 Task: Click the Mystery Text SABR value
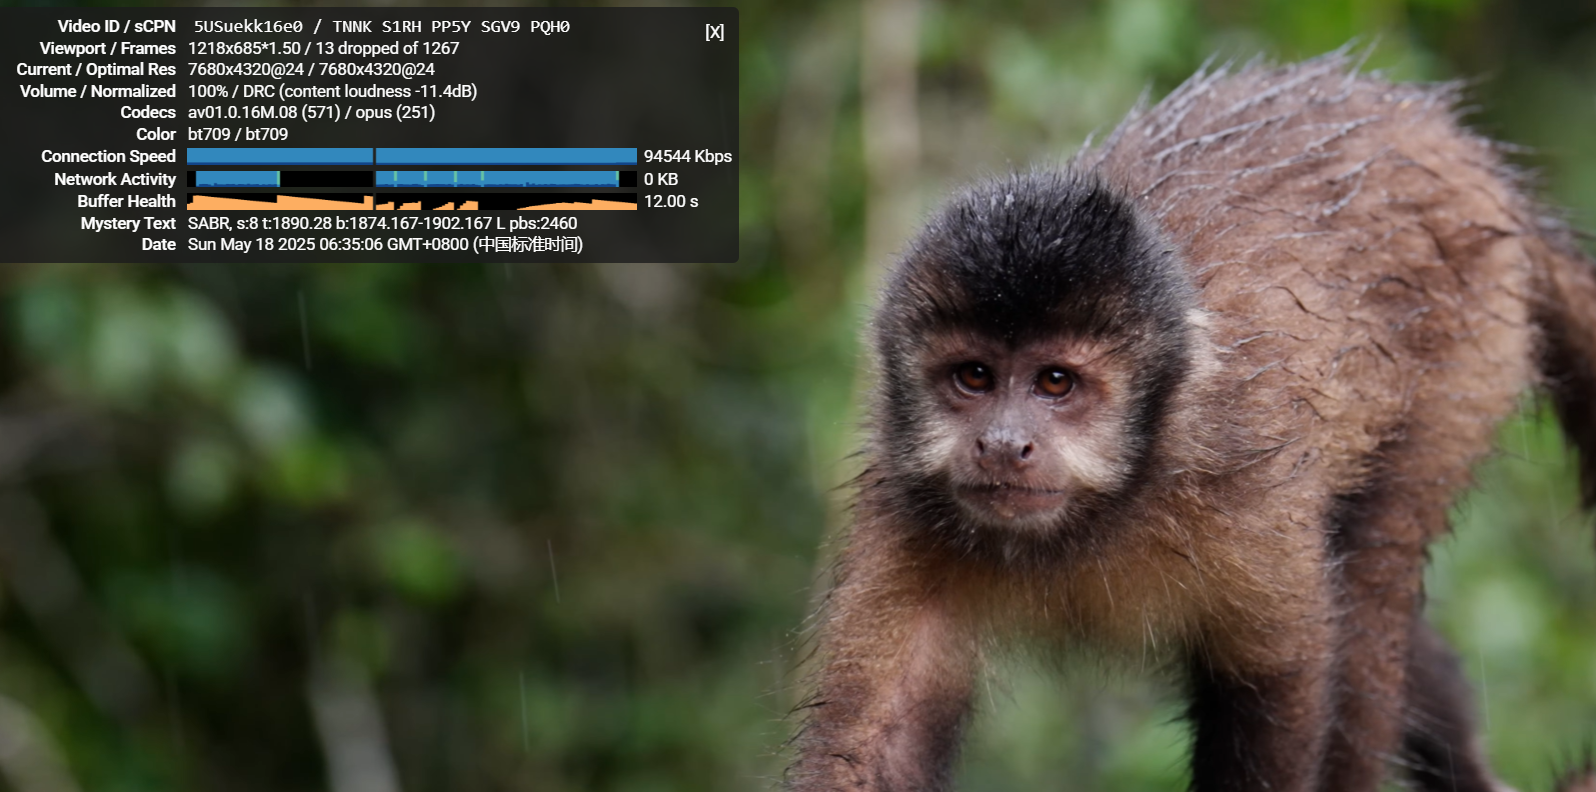click(x=382, y=223)
